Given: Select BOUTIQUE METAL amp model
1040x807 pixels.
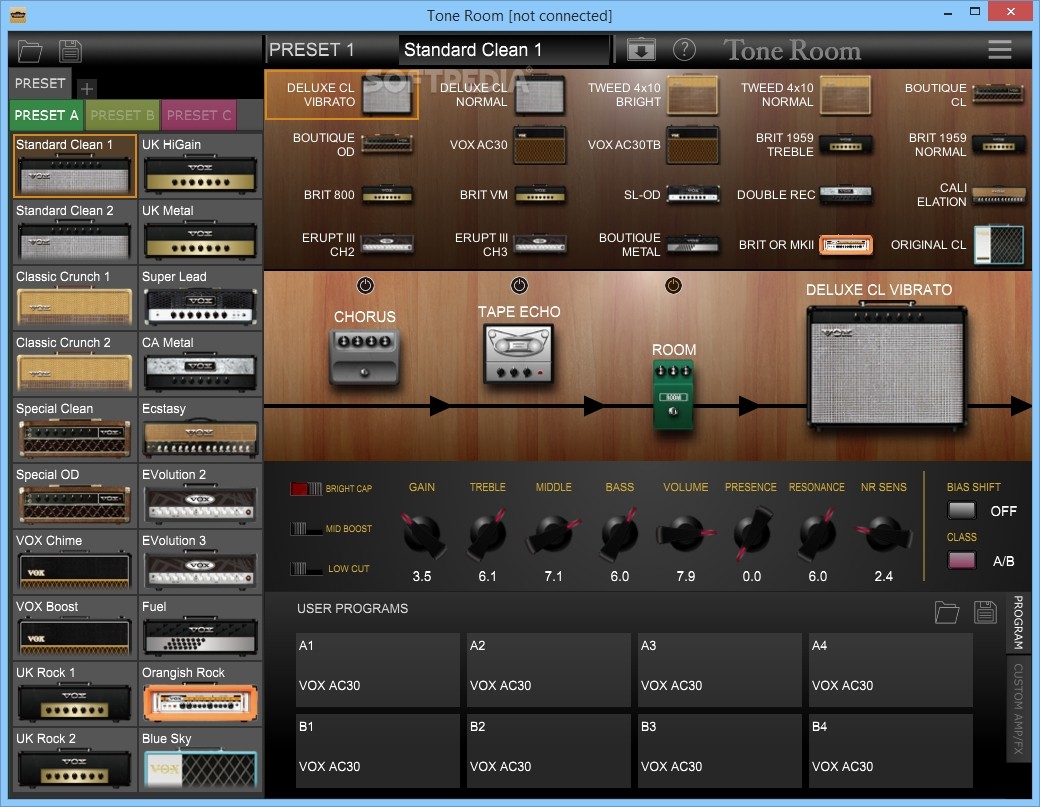Looking at the screenshot, I should point(659,245).
